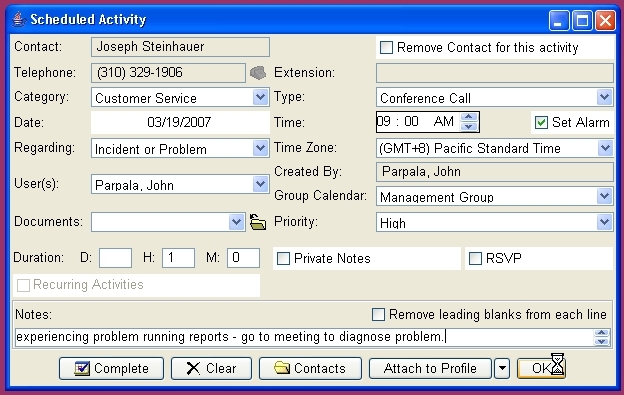Toggle the RSVP checkbox
624x395 pixels.
[x=475, y=259]
